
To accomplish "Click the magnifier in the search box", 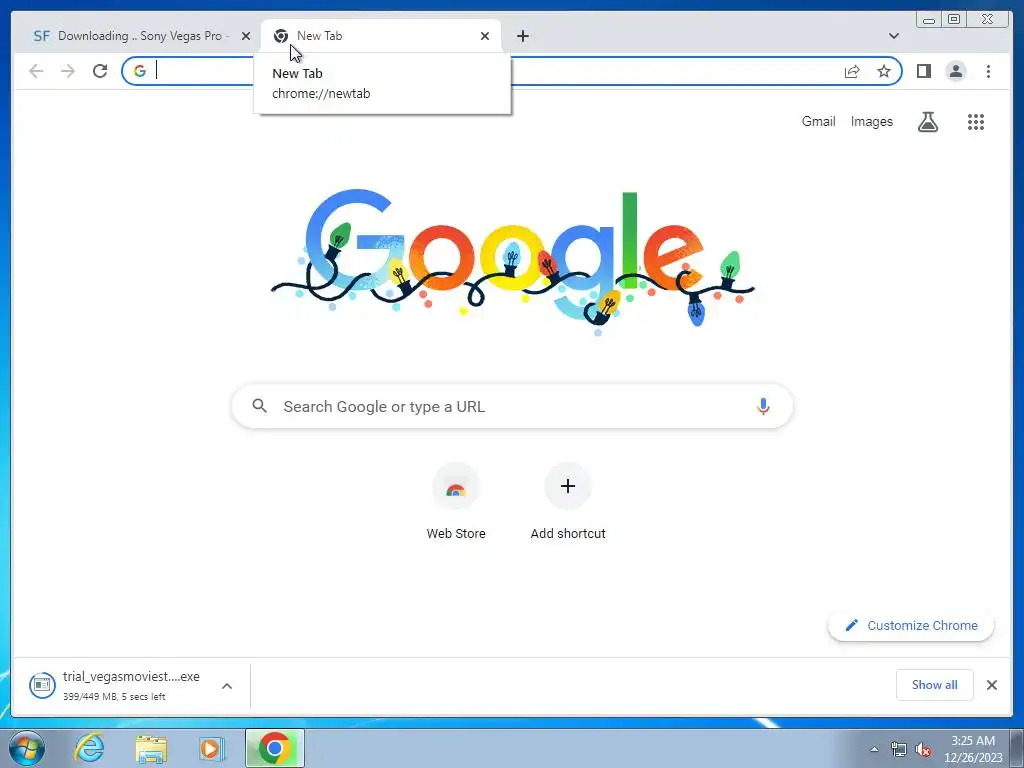I will (x=259, y=406).
